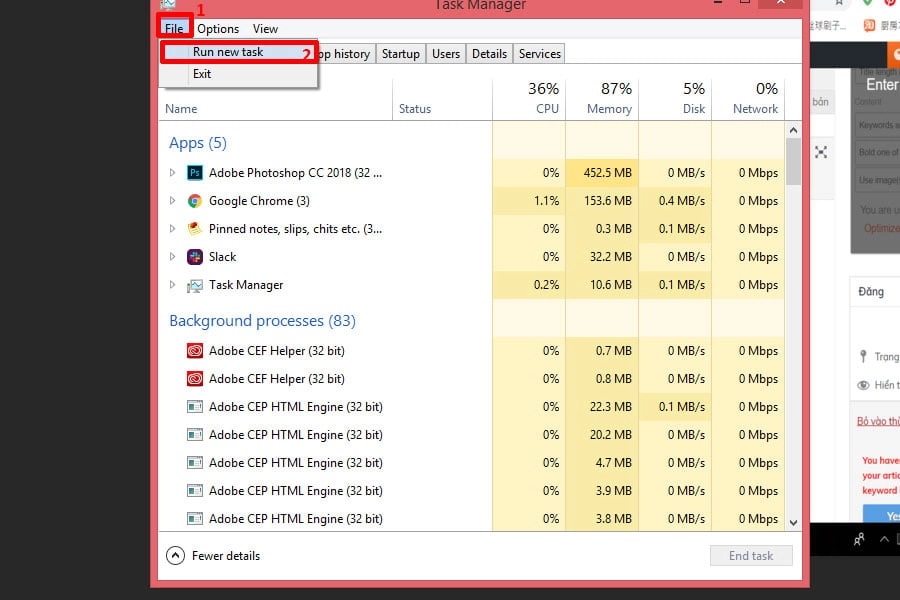Click the Pinned notes app icon
Image resolution: width=900 pixels, height=600 pixels.
[x=195, y=229]
